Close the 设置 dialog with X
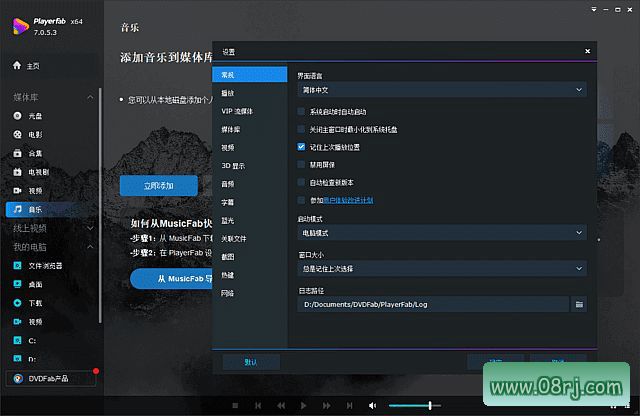This screenshot has width=640, height=416. click(x=587, y=51)
